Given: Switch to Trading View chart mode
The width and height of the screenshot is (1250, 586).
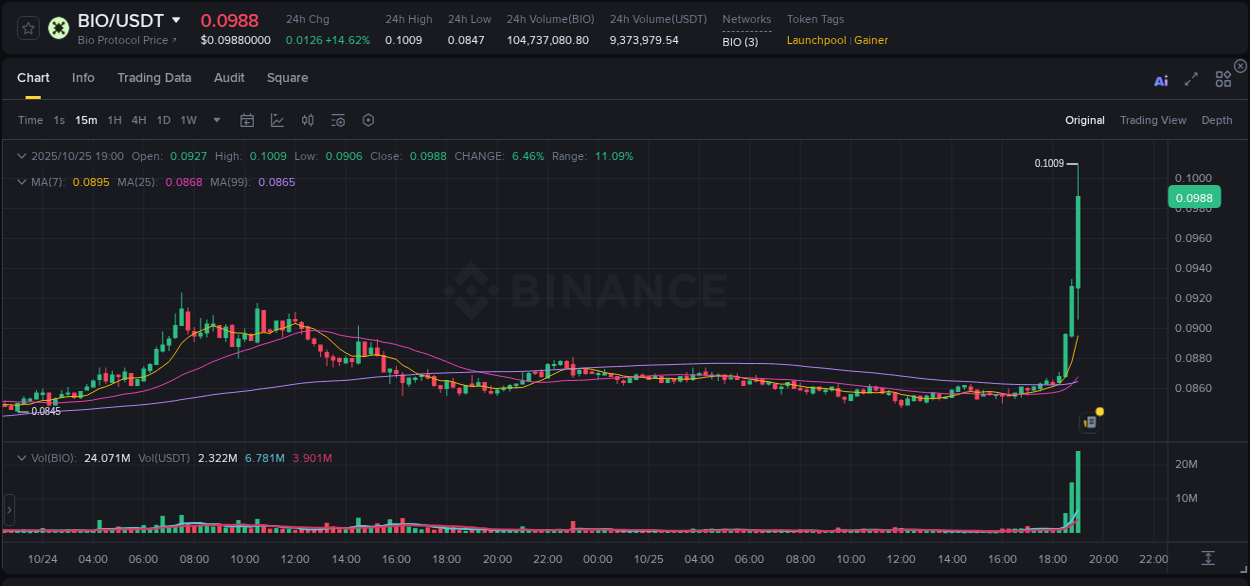Looking at the screenshot, I should tap(1153, 120).
